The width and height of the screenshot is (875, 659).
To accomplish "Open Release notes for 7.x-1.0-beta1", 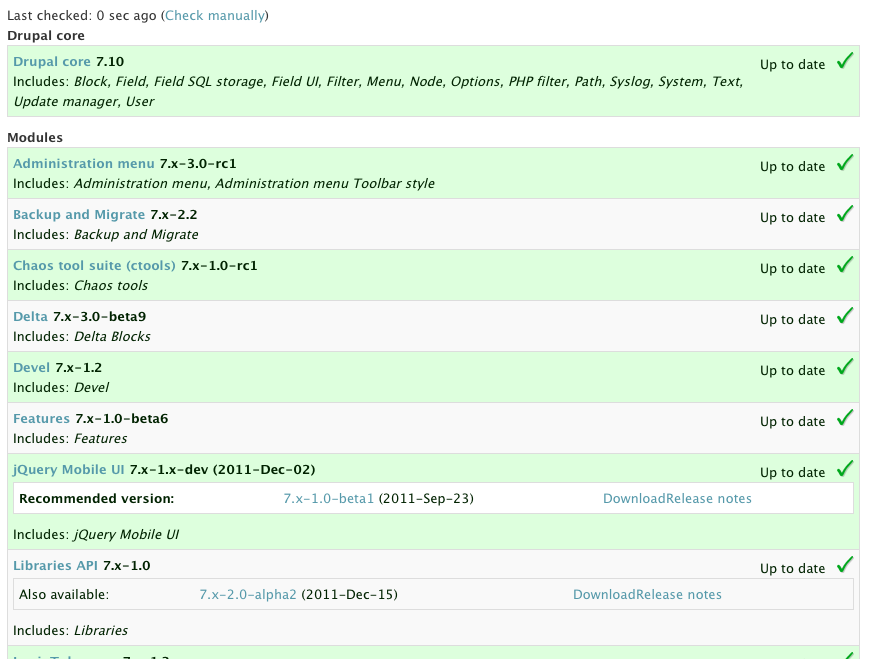I will (x=709, y=498).
